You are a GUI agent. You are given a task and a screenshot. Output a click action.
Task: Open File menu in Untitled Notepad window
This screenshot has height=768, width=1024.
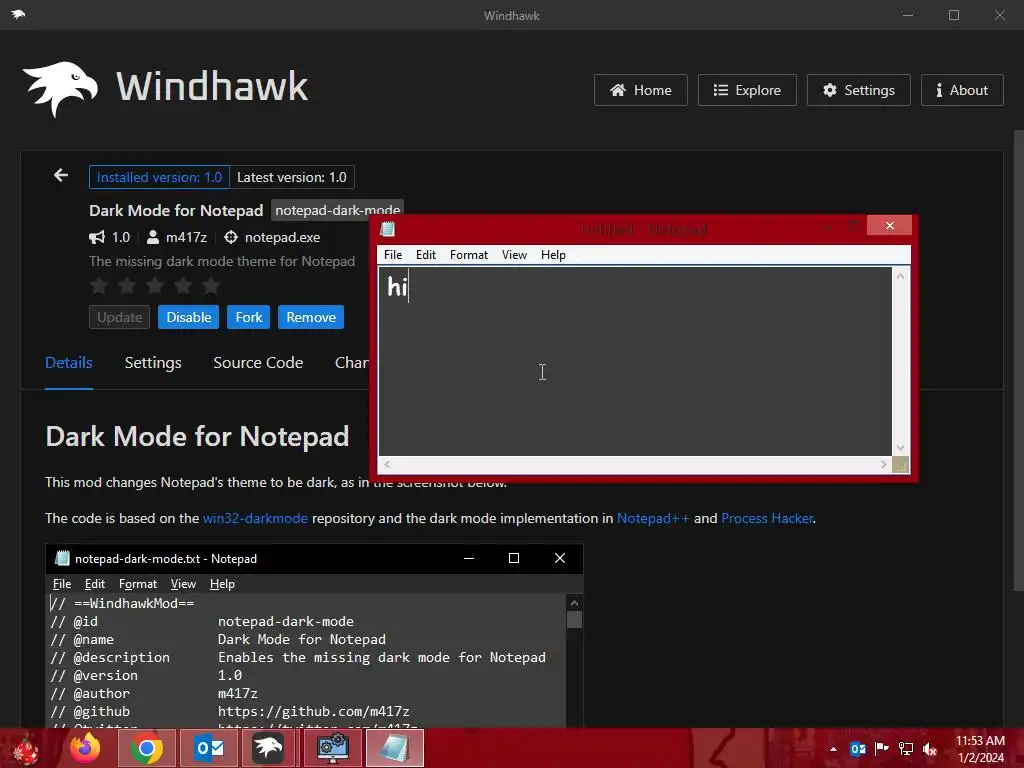pyautogui.click(x=393, y=255)
